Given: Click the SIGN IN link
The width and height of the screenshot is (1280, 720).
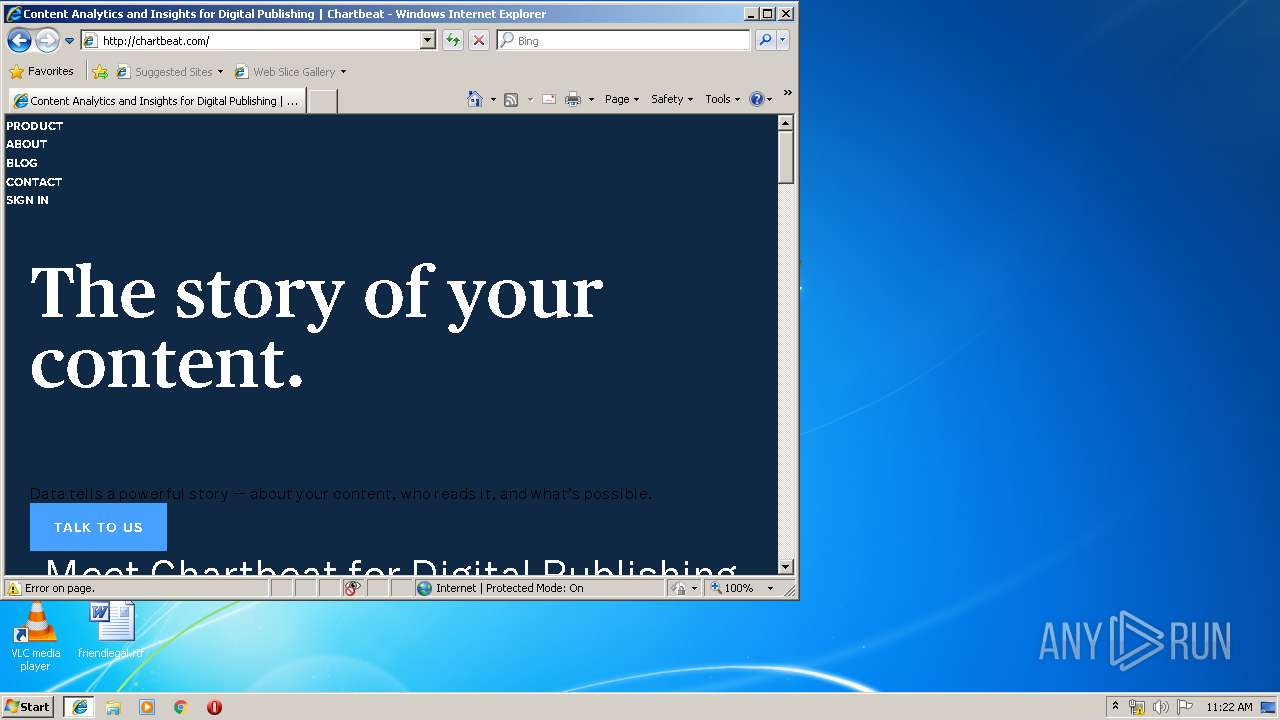Looking at the screenshot, I should pyautogui.click(x=28, y=200).
